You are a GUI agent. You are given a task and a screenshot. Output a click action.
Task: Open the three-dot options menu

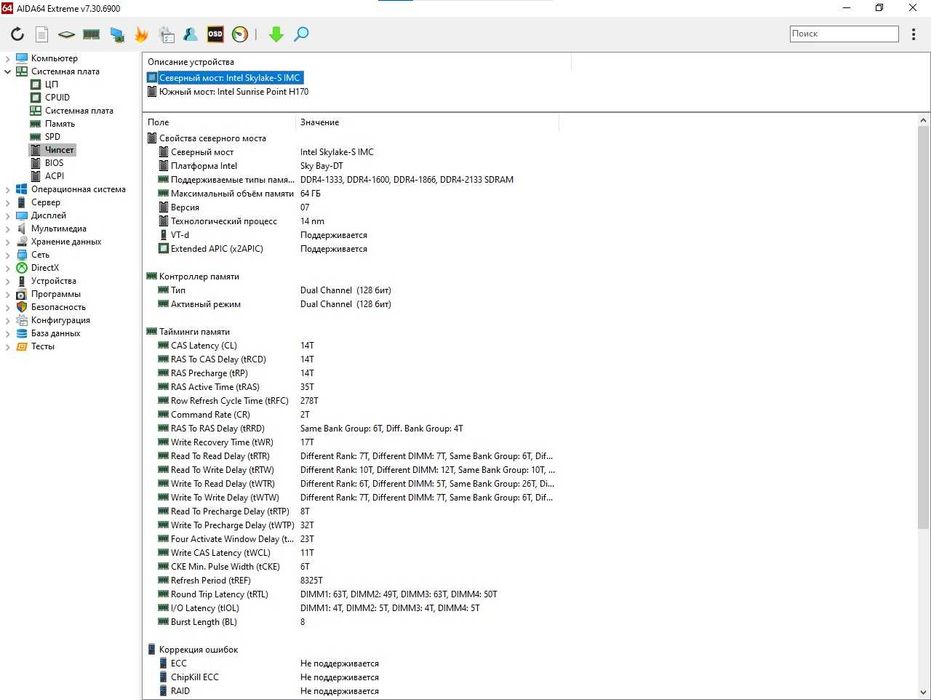point(913,34)
